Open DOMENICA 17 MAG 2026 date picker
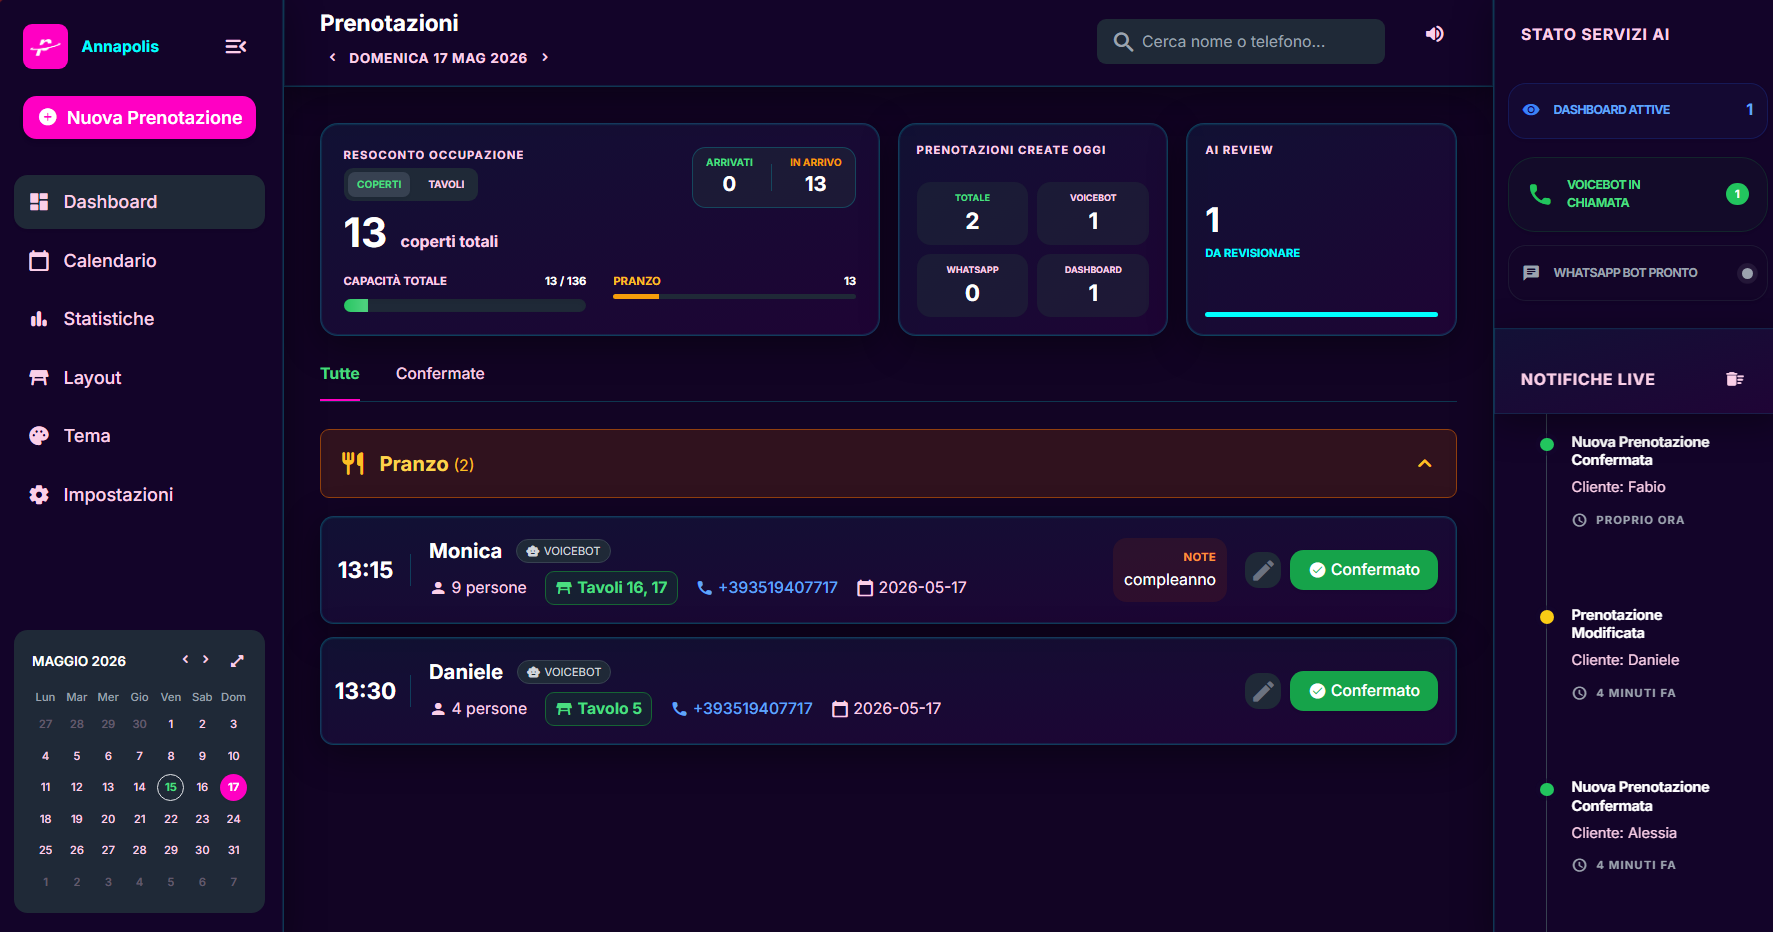 (x=438, y=58)
